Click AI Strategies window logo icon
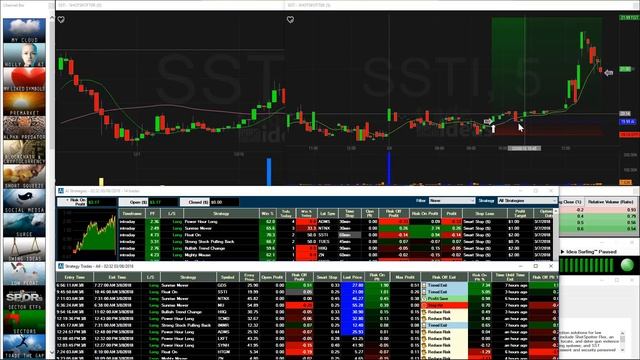This screenshot has width=640, height=360. (x=60, y=191)
